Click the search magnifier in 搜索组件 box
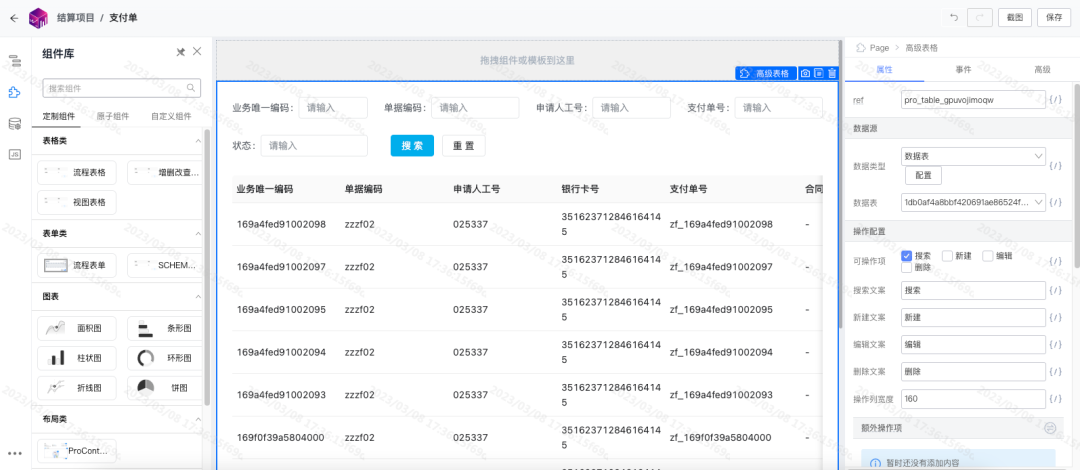1080x470 pixels. (191, 88)
